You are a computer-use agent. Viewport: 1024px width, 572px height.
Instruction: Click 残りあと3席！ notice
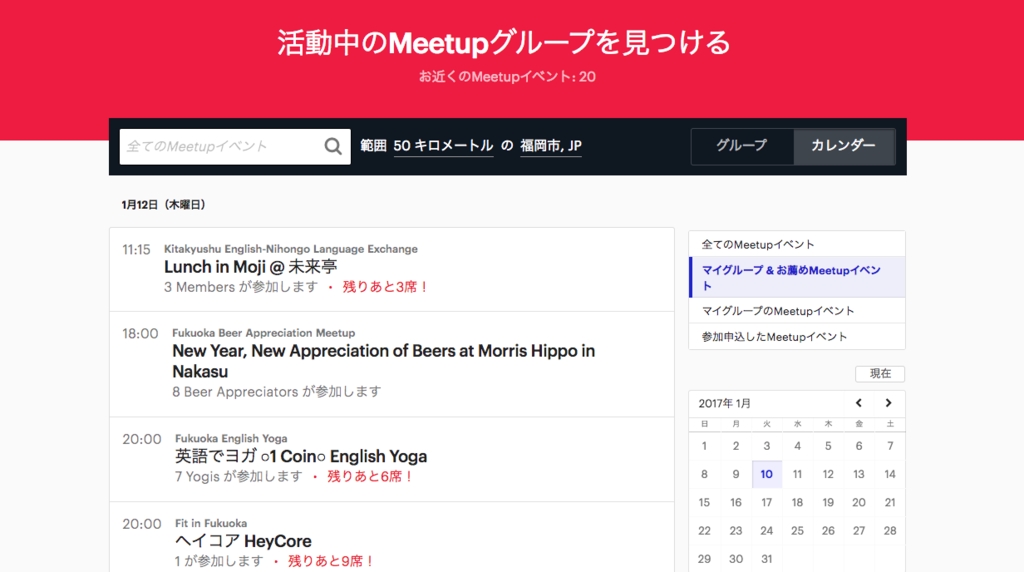pos(386,287)
